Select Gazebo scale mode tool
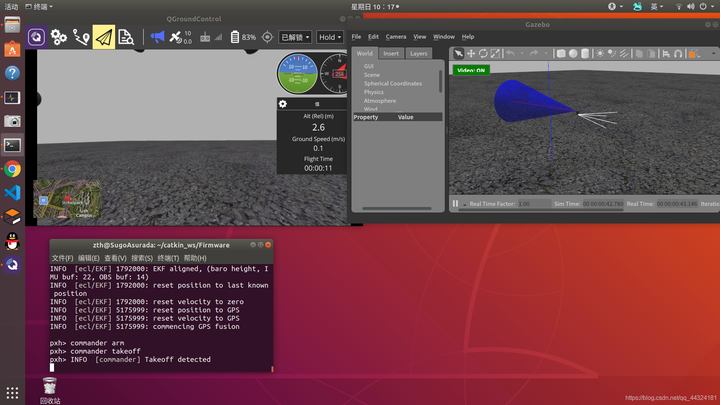Image resolution: width=720 pixels, height=405 pixels. click(x=495, y=54)
